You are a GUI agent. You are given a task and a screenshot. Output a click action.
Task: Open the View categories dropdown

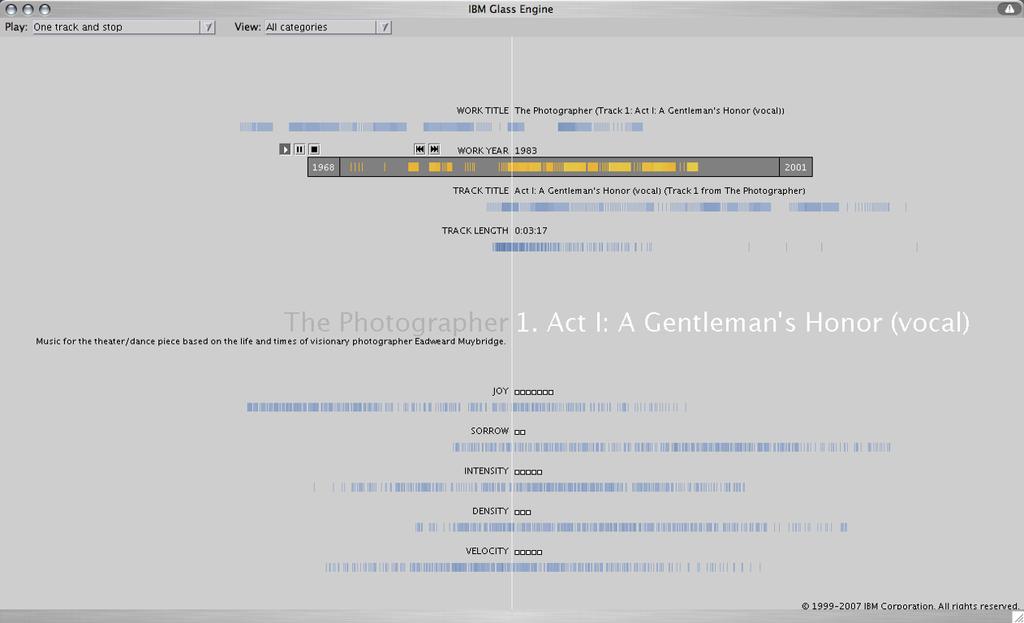point(328,27)
